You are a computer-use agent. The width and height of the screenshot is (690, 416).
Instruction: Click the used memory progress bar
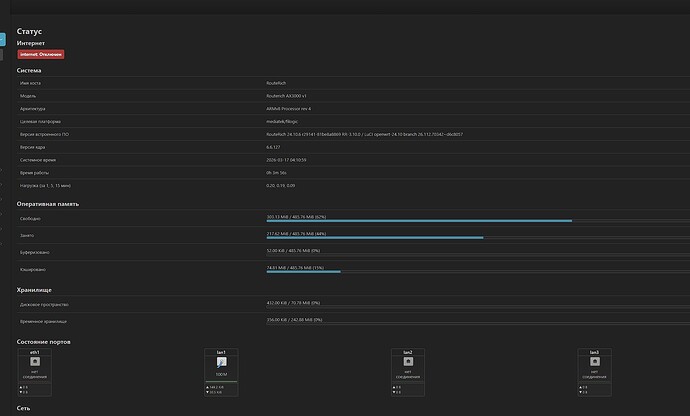point(478,238)
